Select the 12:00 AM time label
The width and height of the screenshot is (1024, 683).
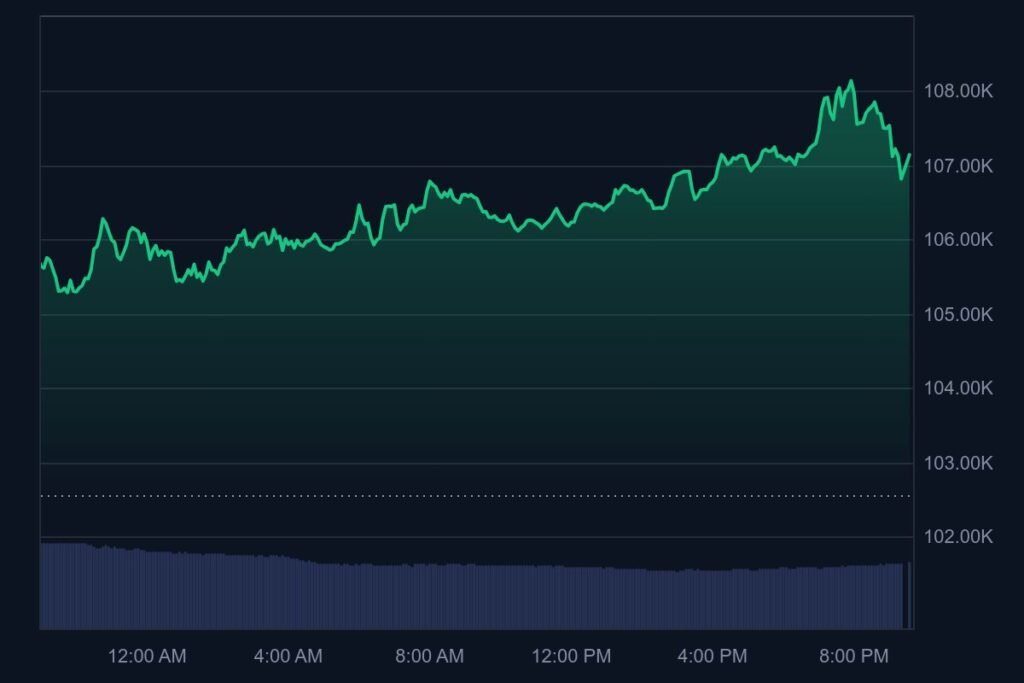click(147, 656)
